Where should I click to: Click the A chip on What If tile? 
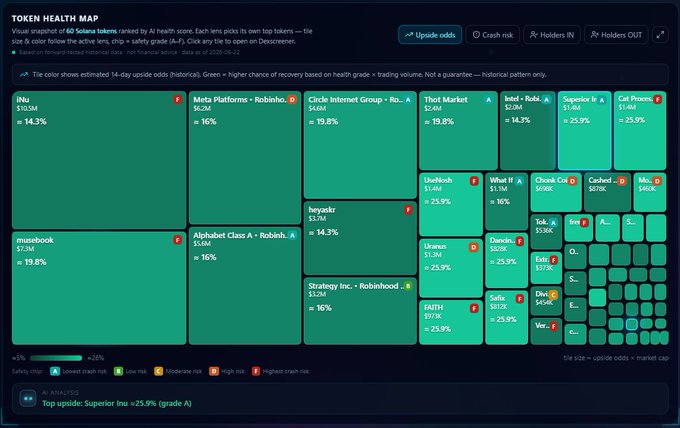pyautogui.click(x=519, y=181)
